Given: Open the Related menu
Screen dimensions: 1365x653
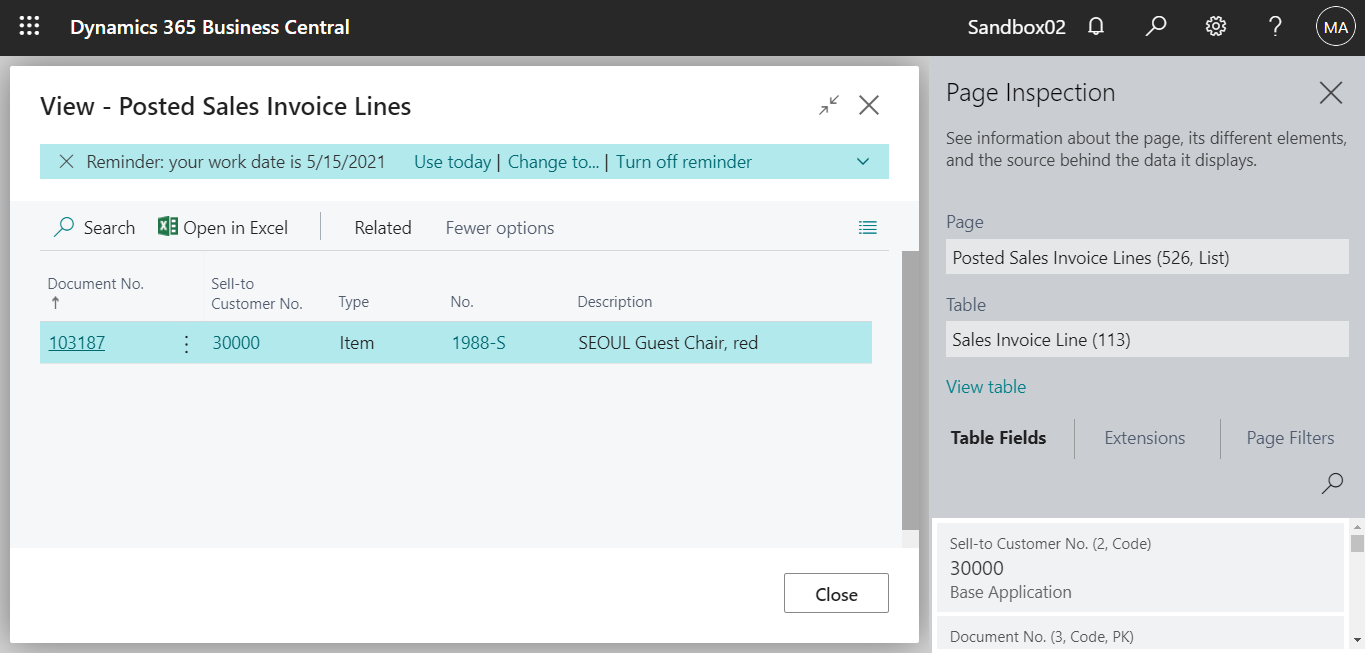Looking at the screenshot, I should pos(382,227).
